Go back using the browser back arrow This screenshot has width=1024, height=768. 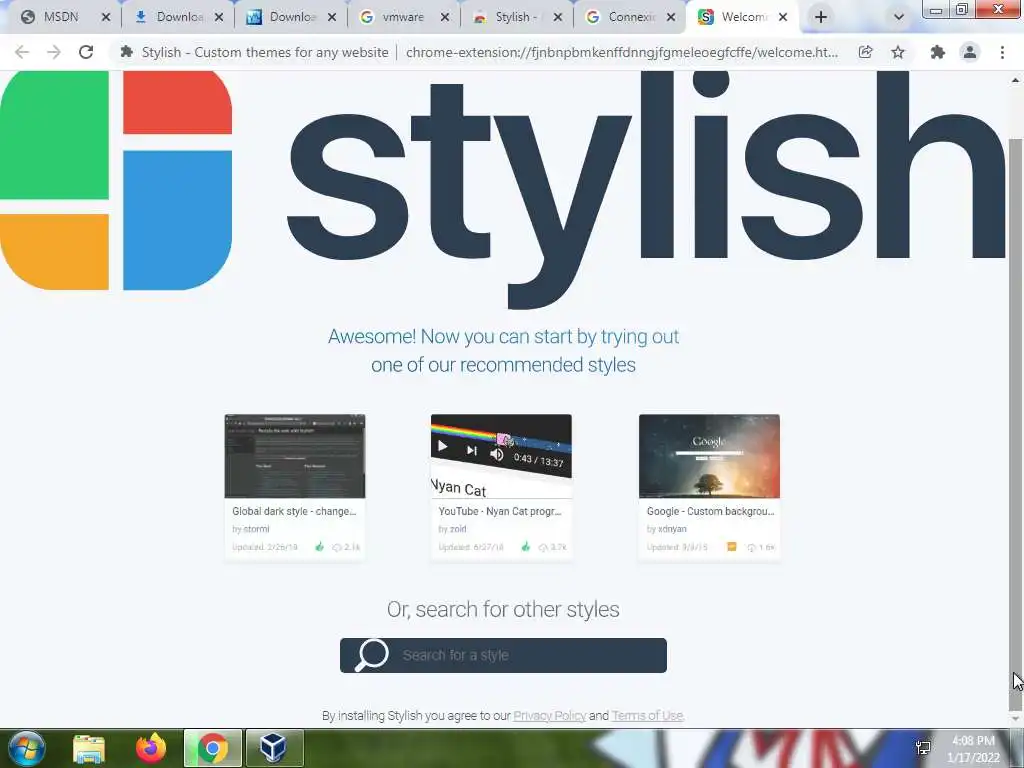pyautogui.click(x=22, y=52)
